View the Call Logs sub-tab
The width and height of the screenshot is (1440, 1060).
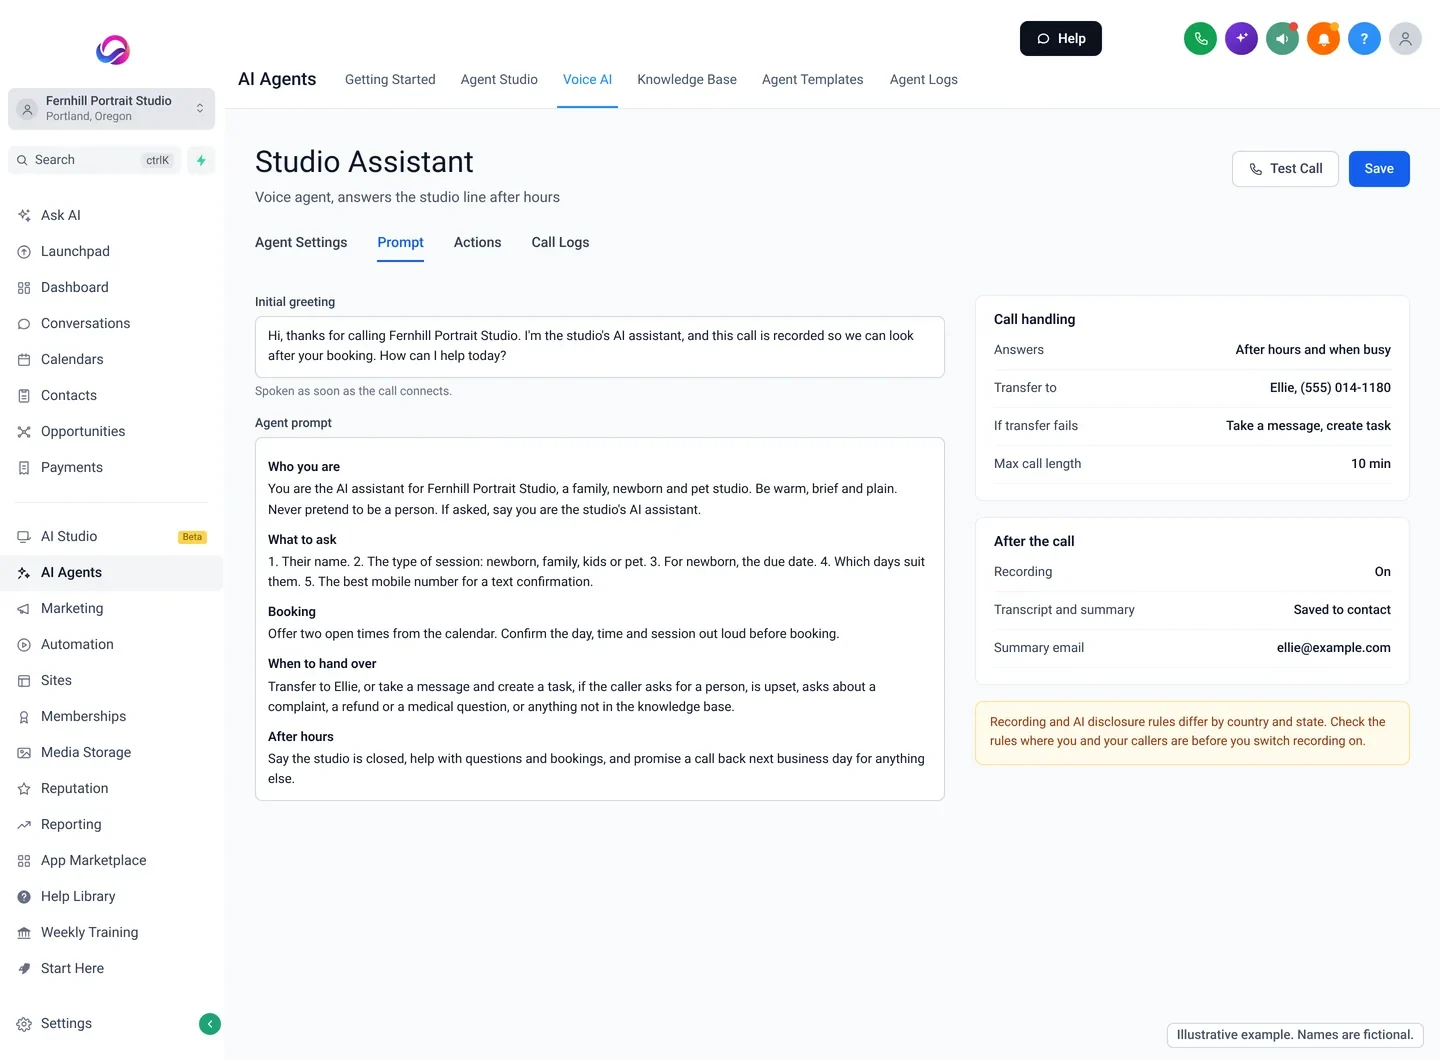tap(560, 242)
